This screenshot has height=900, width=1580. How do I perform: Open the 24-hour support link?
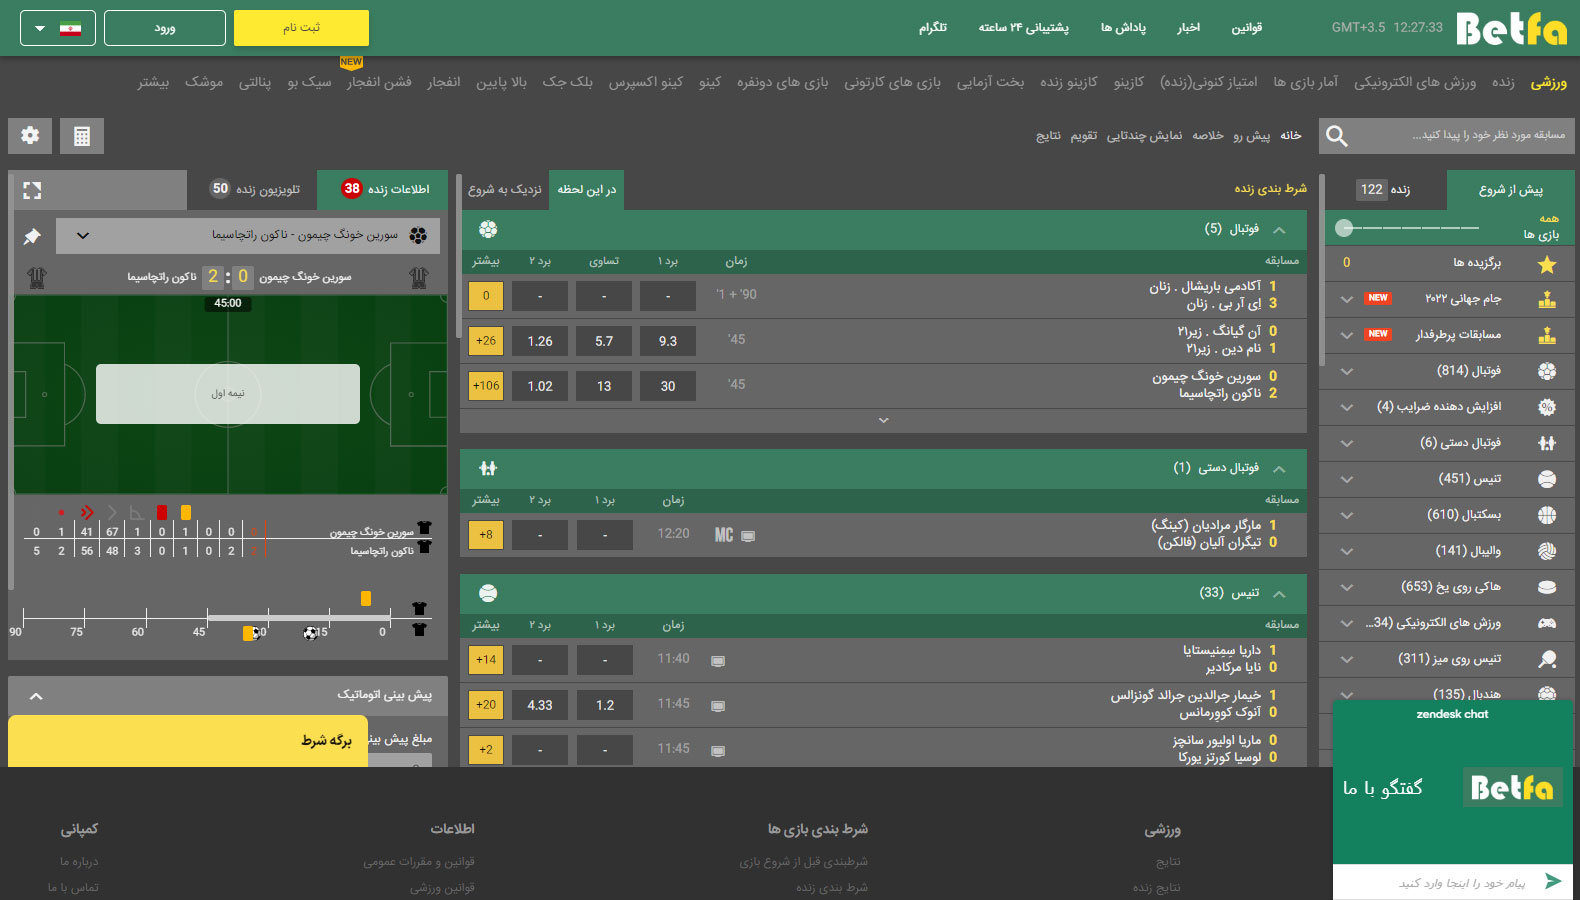tap(1024, 28)
